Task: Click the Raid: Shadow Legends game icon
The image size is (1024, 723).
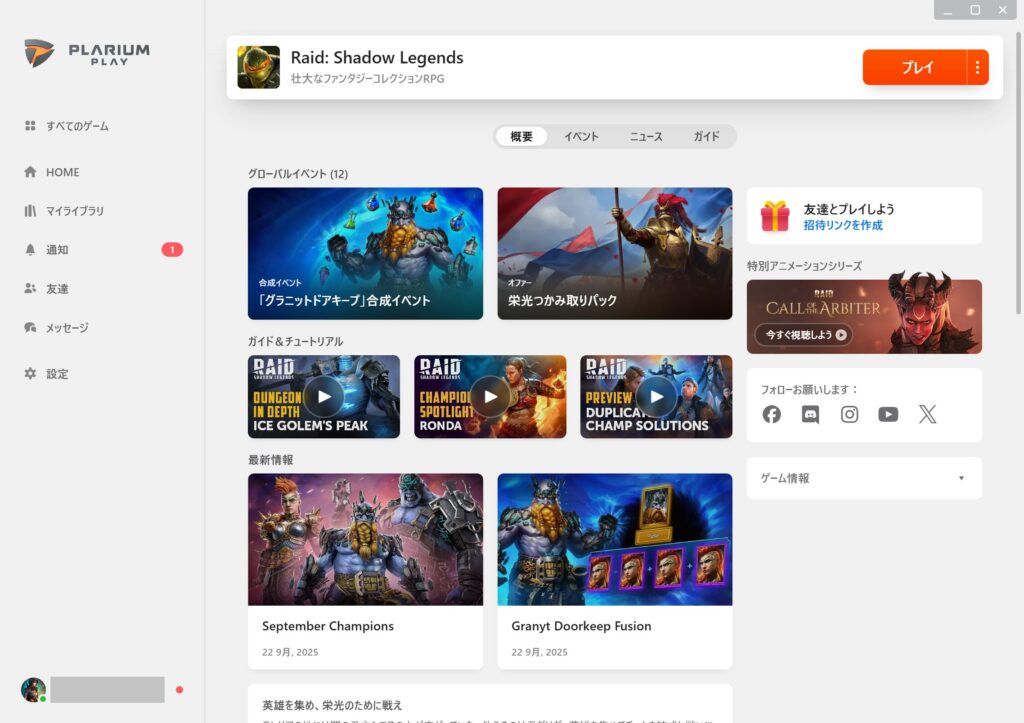Action: point(258,67)
